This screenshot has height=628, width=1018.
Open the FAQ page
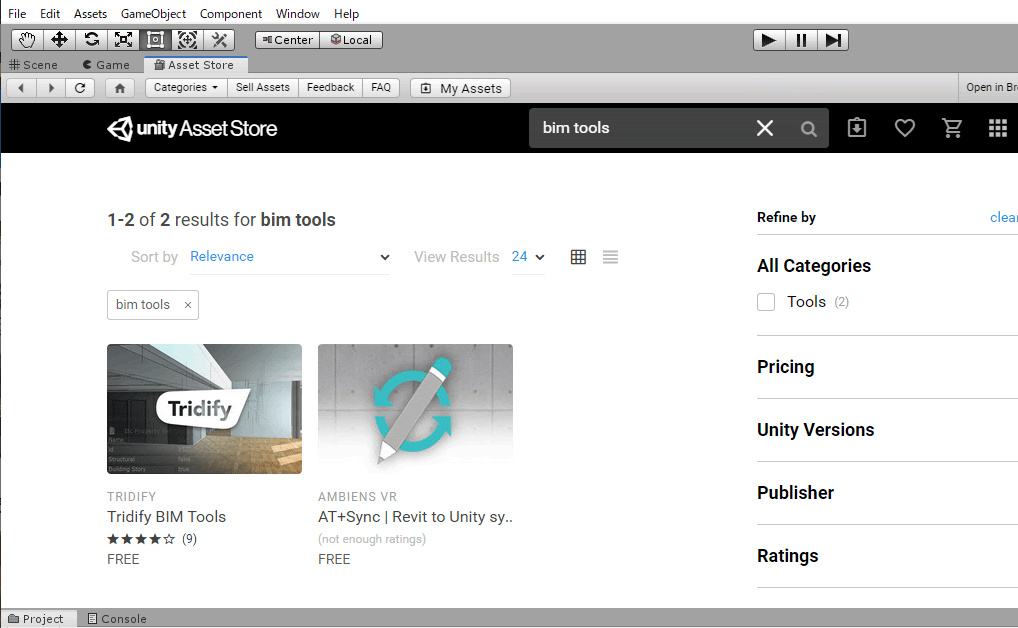(381, 88)
